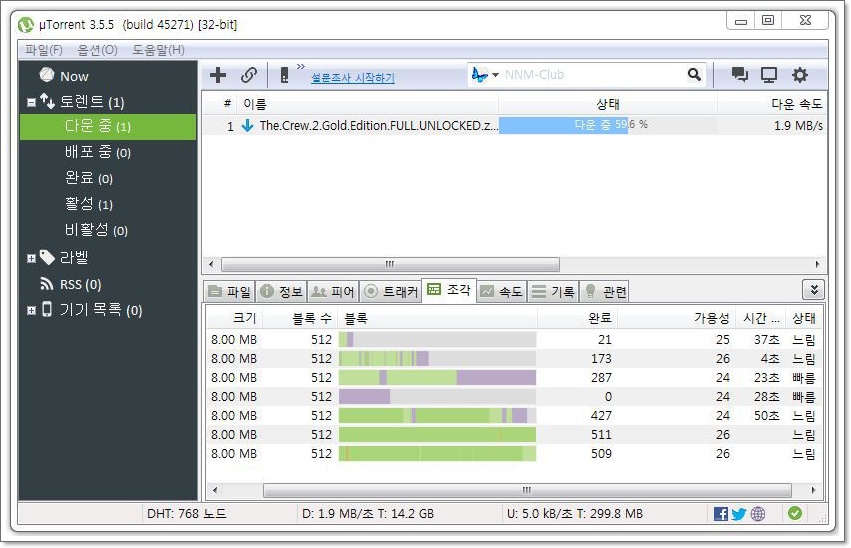The image size is (851, 548).
Task: Collapse detail pane with double-chevron button
Action: [813, 290]
